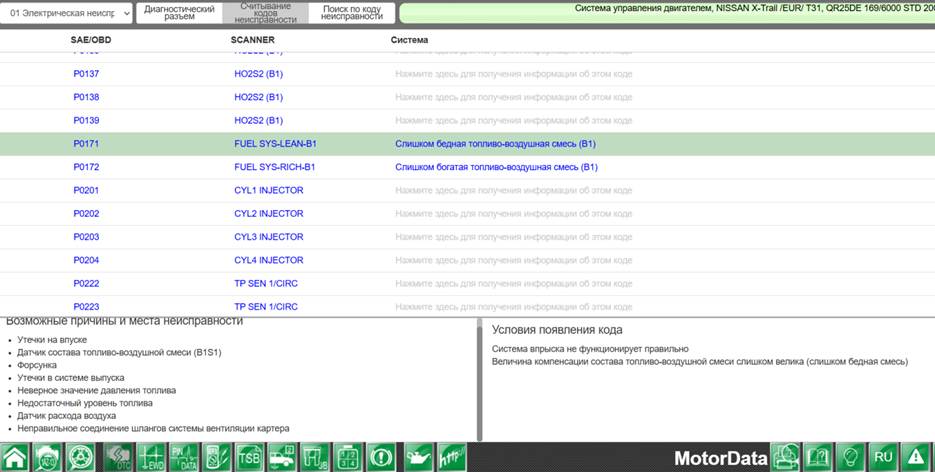Viewport: 935px width, 472px height.
Task: Click FUEL SYS-LEAN-B1 scanner entry
Action: (x=275, y=144)
